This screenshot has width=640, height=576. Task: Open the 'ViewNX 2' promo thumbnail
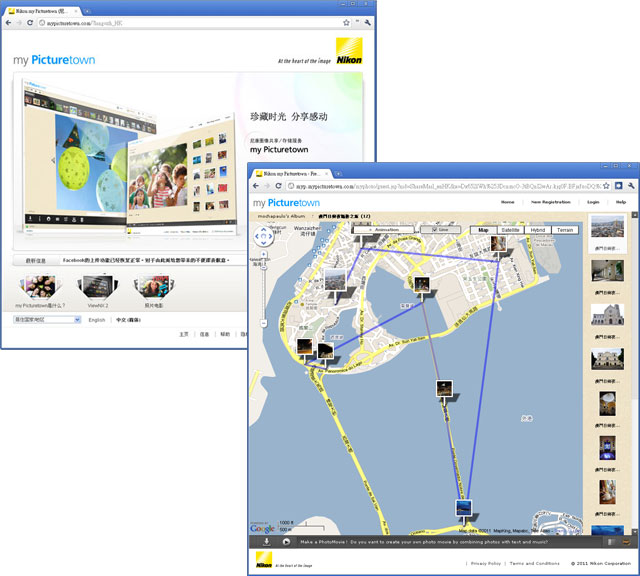tap(98, 287)
